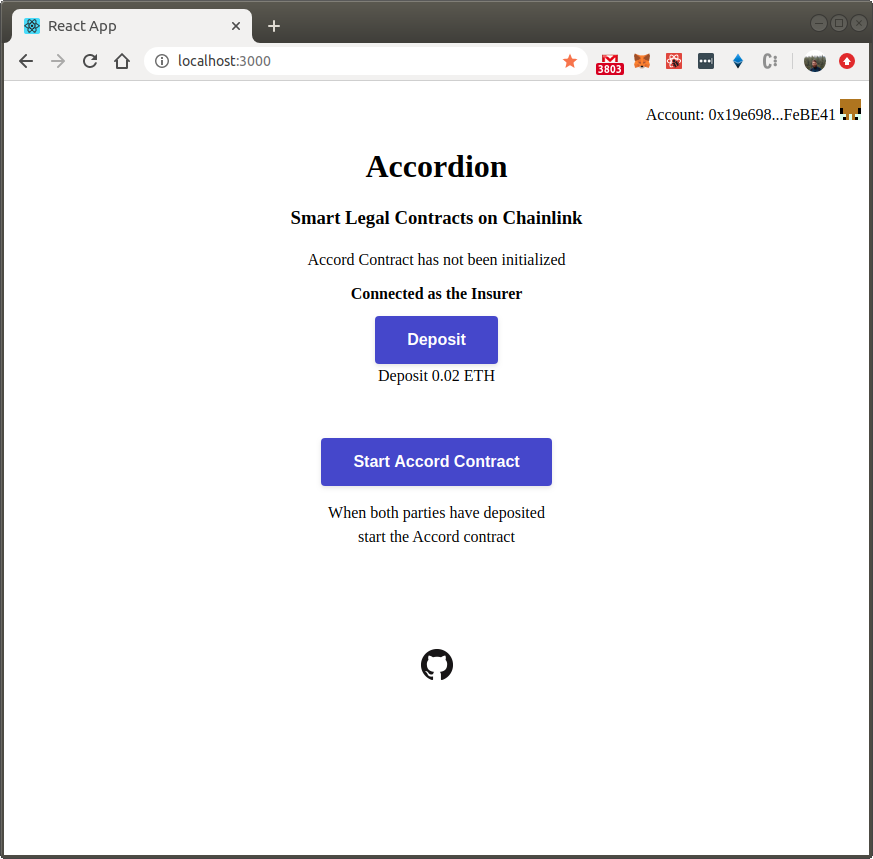This screenshot has width=873, height=859.
Task: Open the dark password-dots extension icon
Action: point(706,61)
